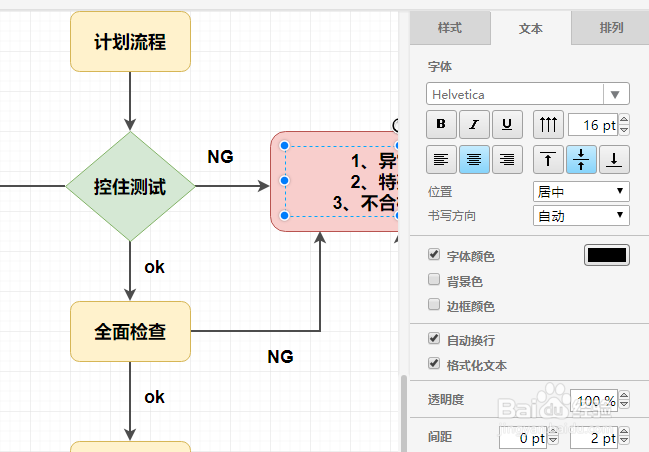
Task: Open the Helvetica font family dropdown
Action: [528, 94]
